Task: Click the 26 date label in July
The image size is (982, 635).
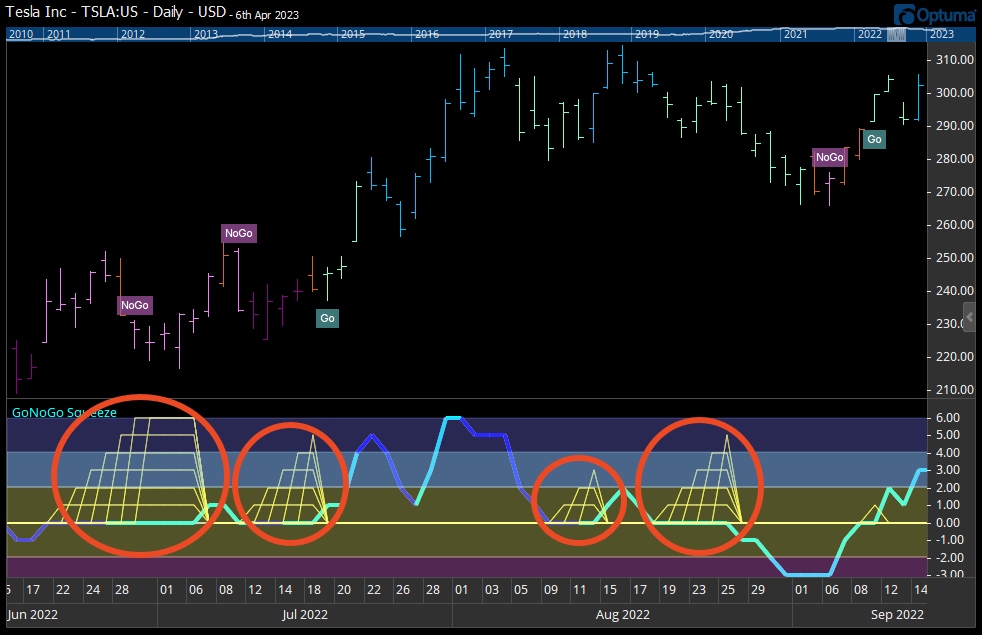Action: pyautogui.click(x=403, y=590)
